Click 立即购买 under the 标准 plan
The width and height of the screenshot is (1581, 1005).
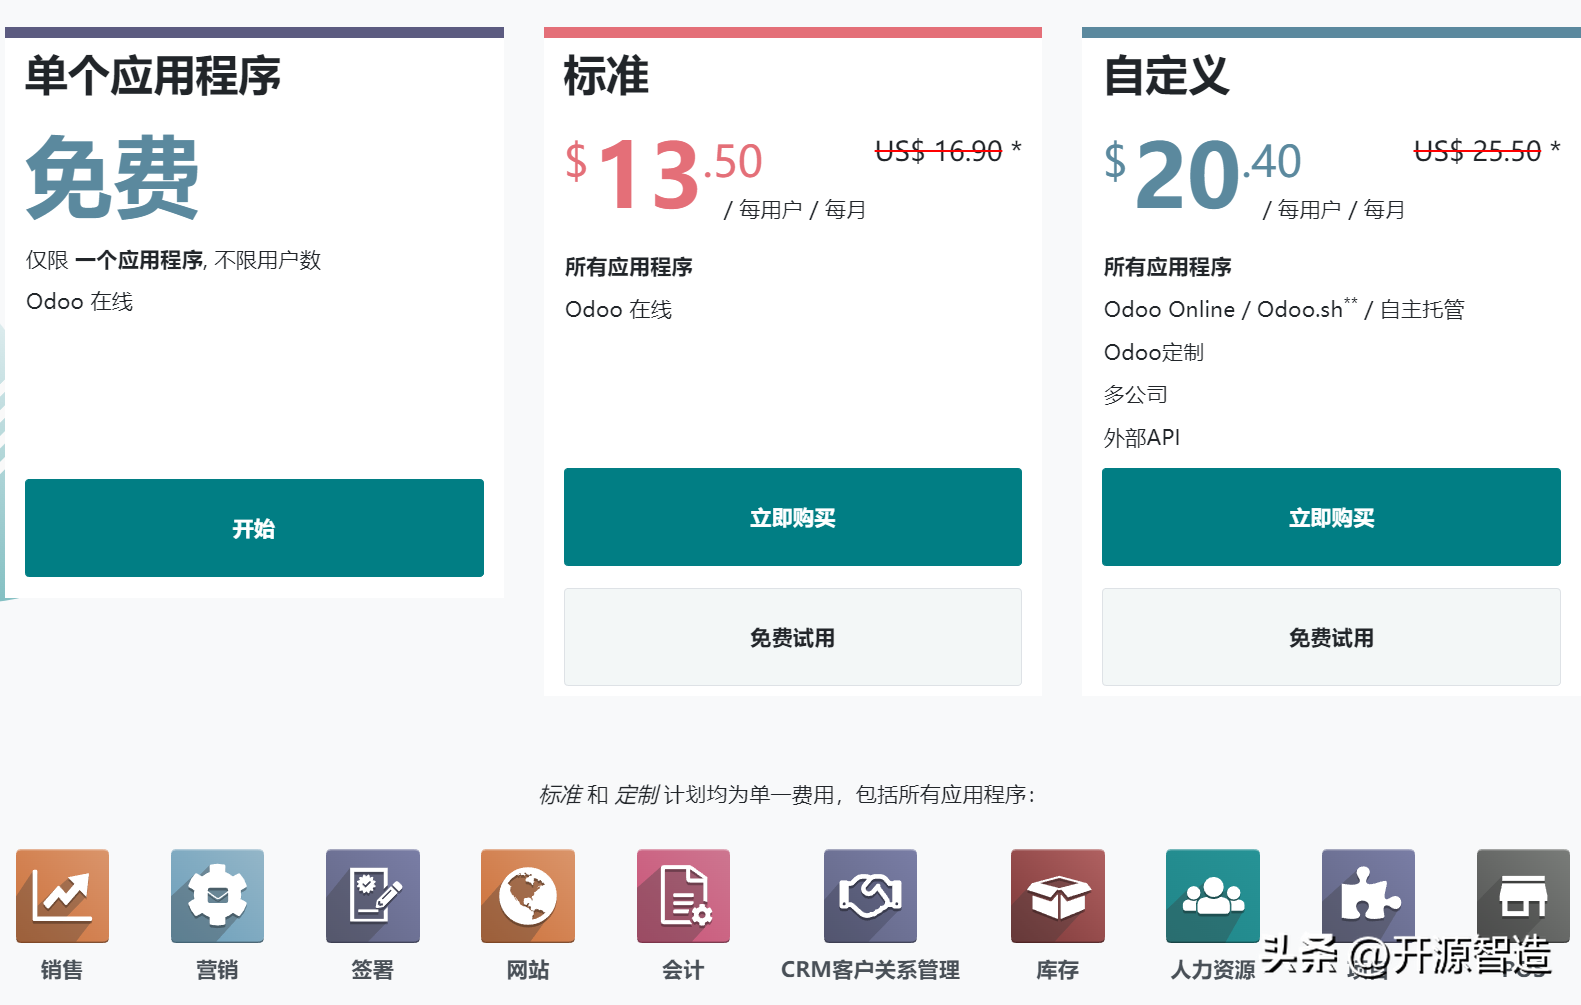tap(793, 517)
